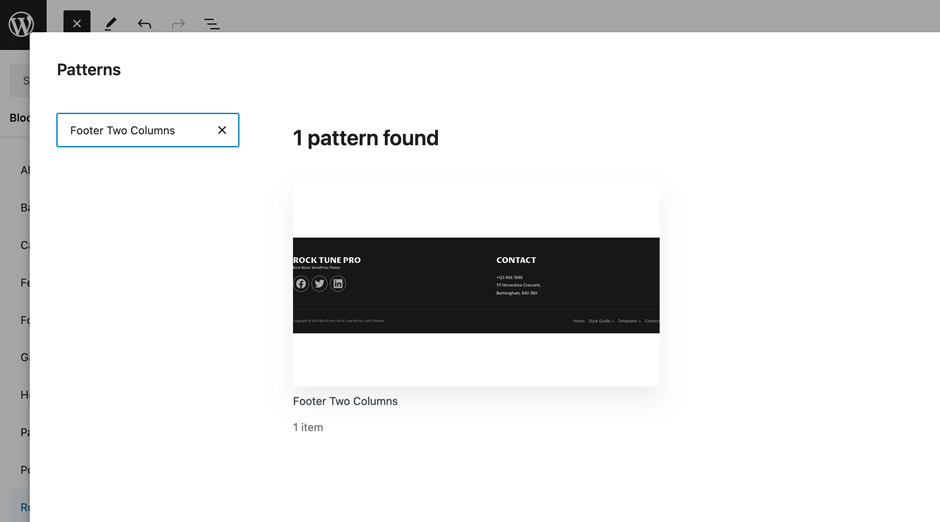Expand Templates submenu in footer preview
Image resolution: width=940 pixels, height=522 pixels.
[629, 321]
